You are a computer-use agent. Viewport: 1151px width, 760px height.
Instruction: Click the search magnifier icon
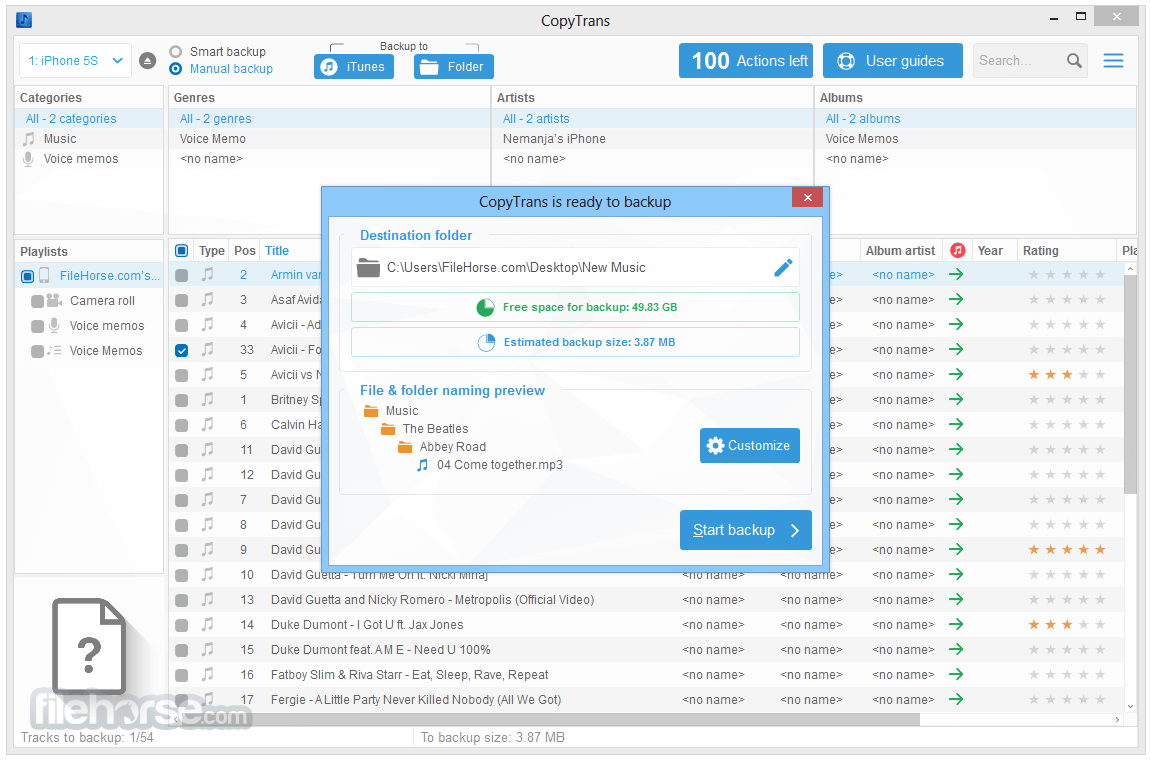click(x=1074, y=61)
